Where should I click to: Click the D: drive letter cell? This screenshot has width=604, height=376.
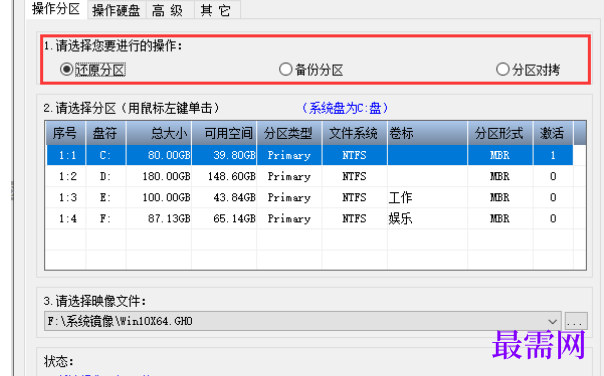[106, 176]
